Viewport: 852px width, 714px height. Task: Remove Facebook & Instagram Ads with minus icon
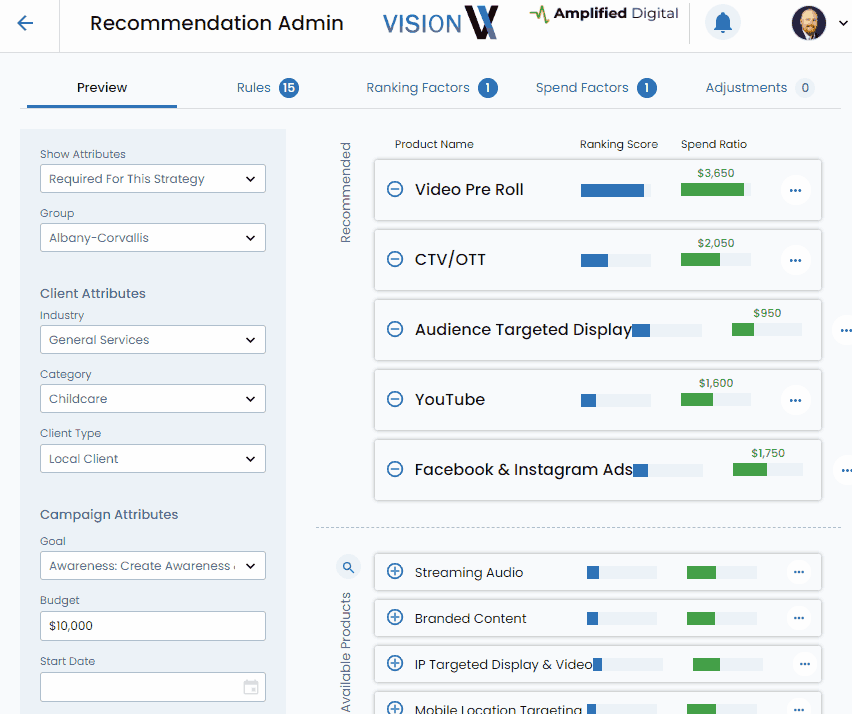[x=395, y=470]
